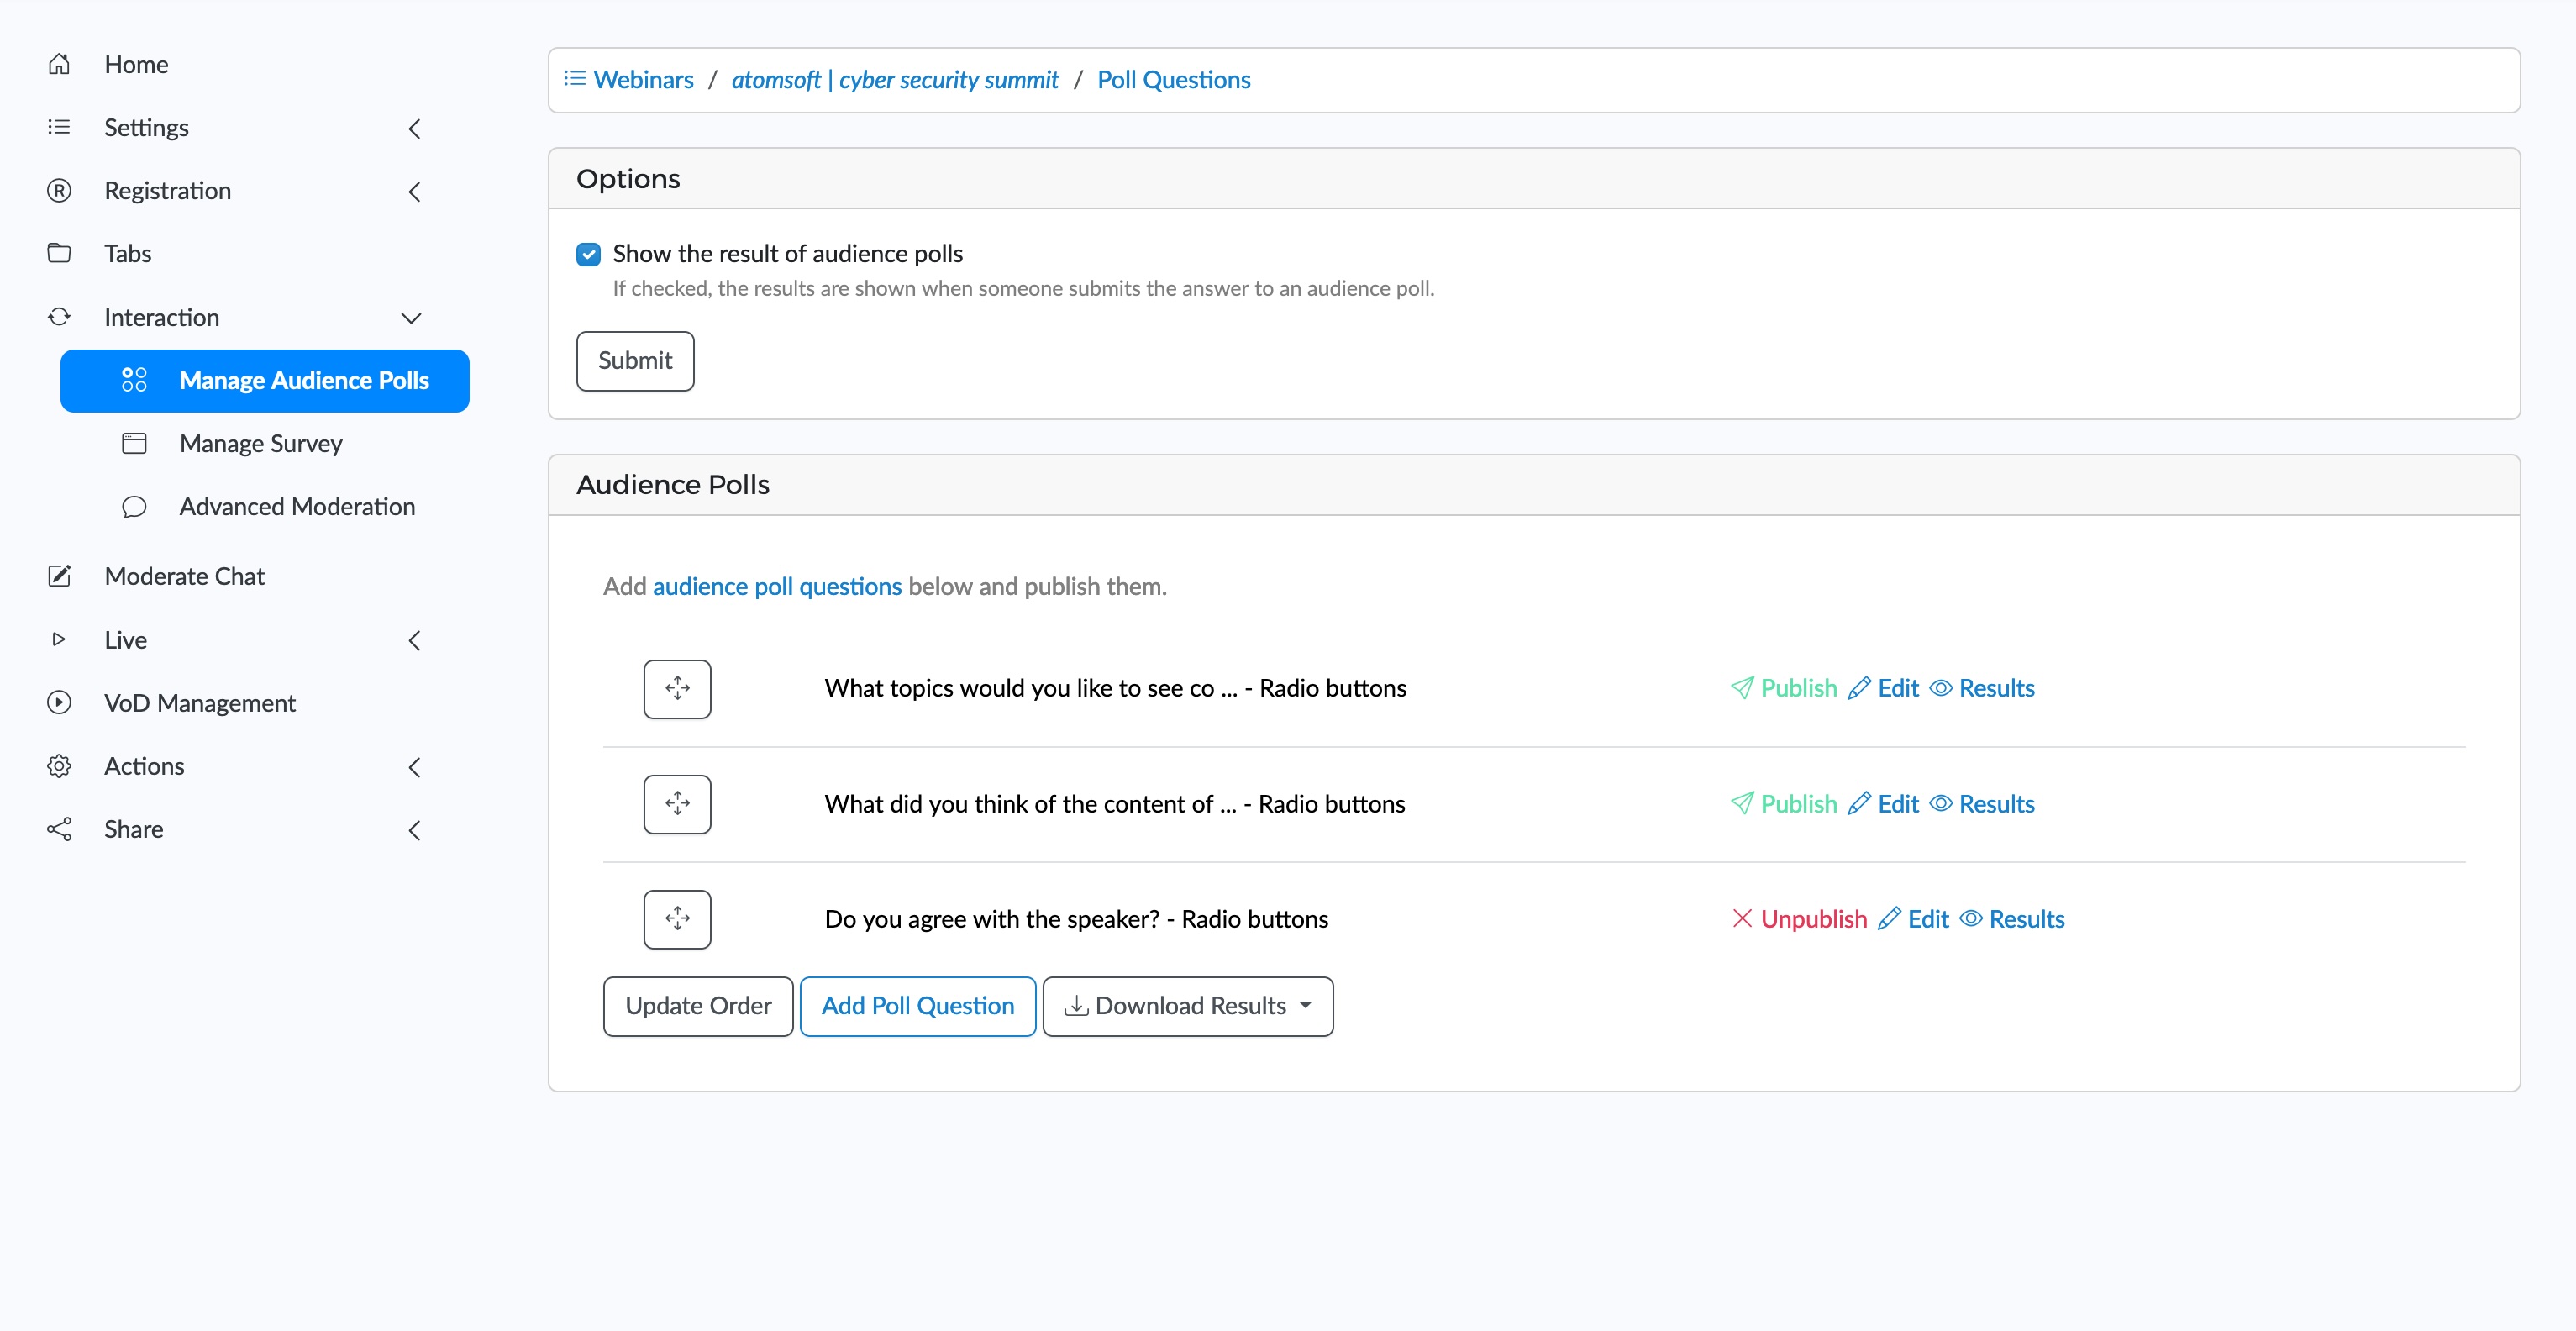2576x1331 pixels.
Task: View Results for 'What did you think' poll
Action: 1996,804
